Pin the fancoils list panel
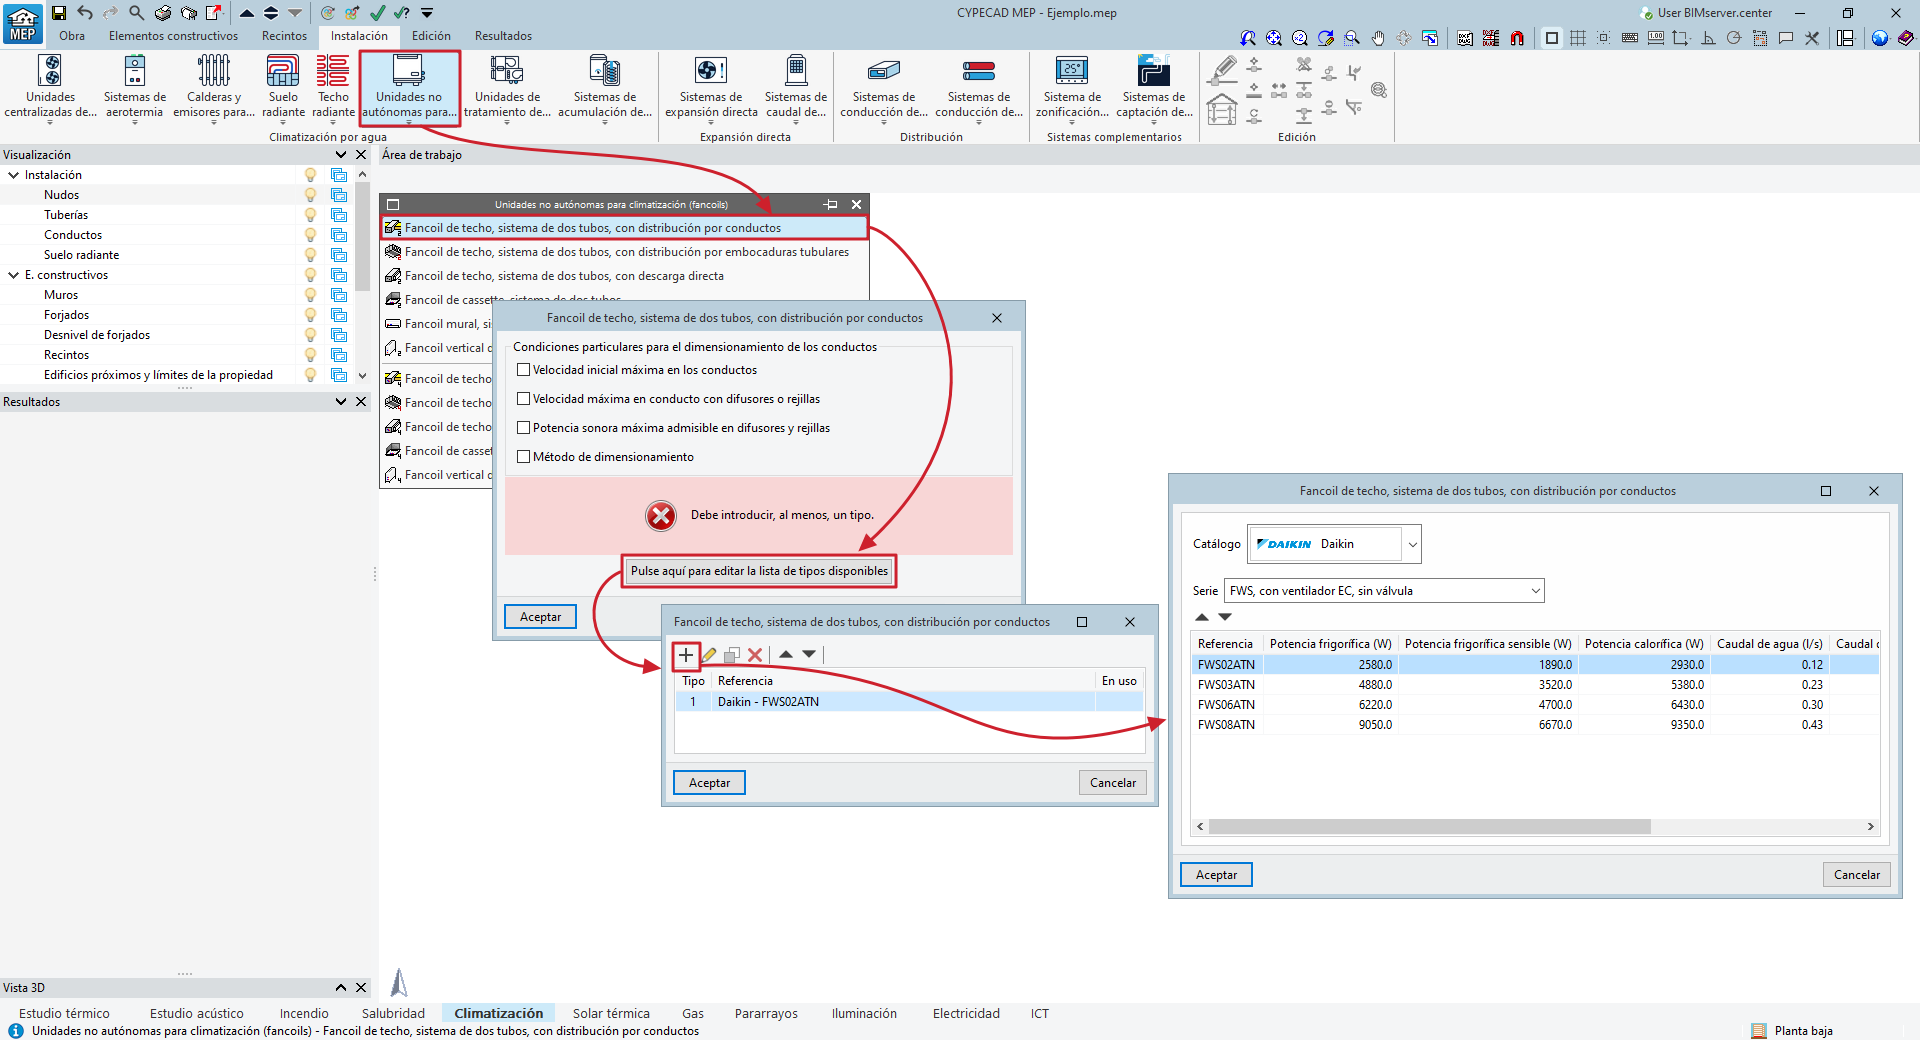 [830, 204]
